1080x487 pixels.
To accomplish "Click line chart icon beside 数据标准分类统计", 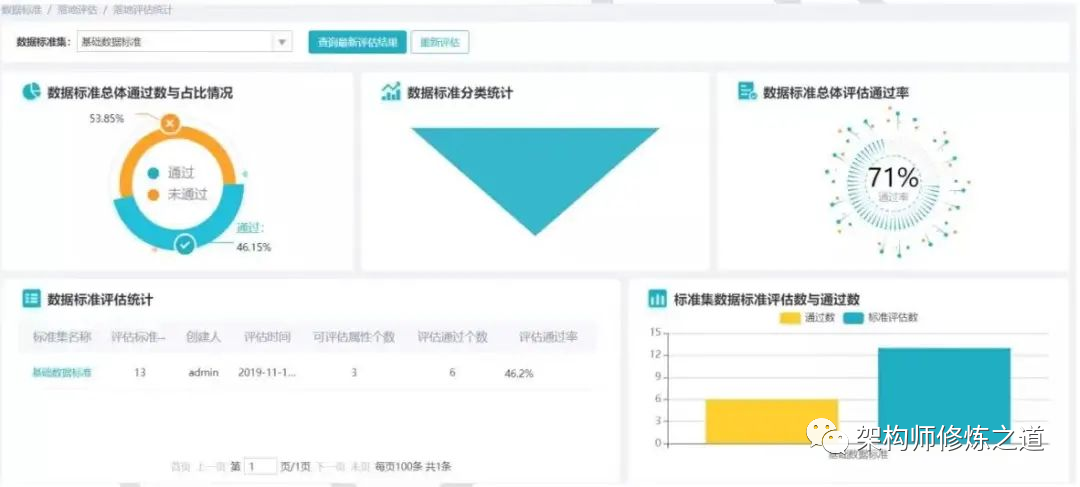I will click(x=391, y=92).
